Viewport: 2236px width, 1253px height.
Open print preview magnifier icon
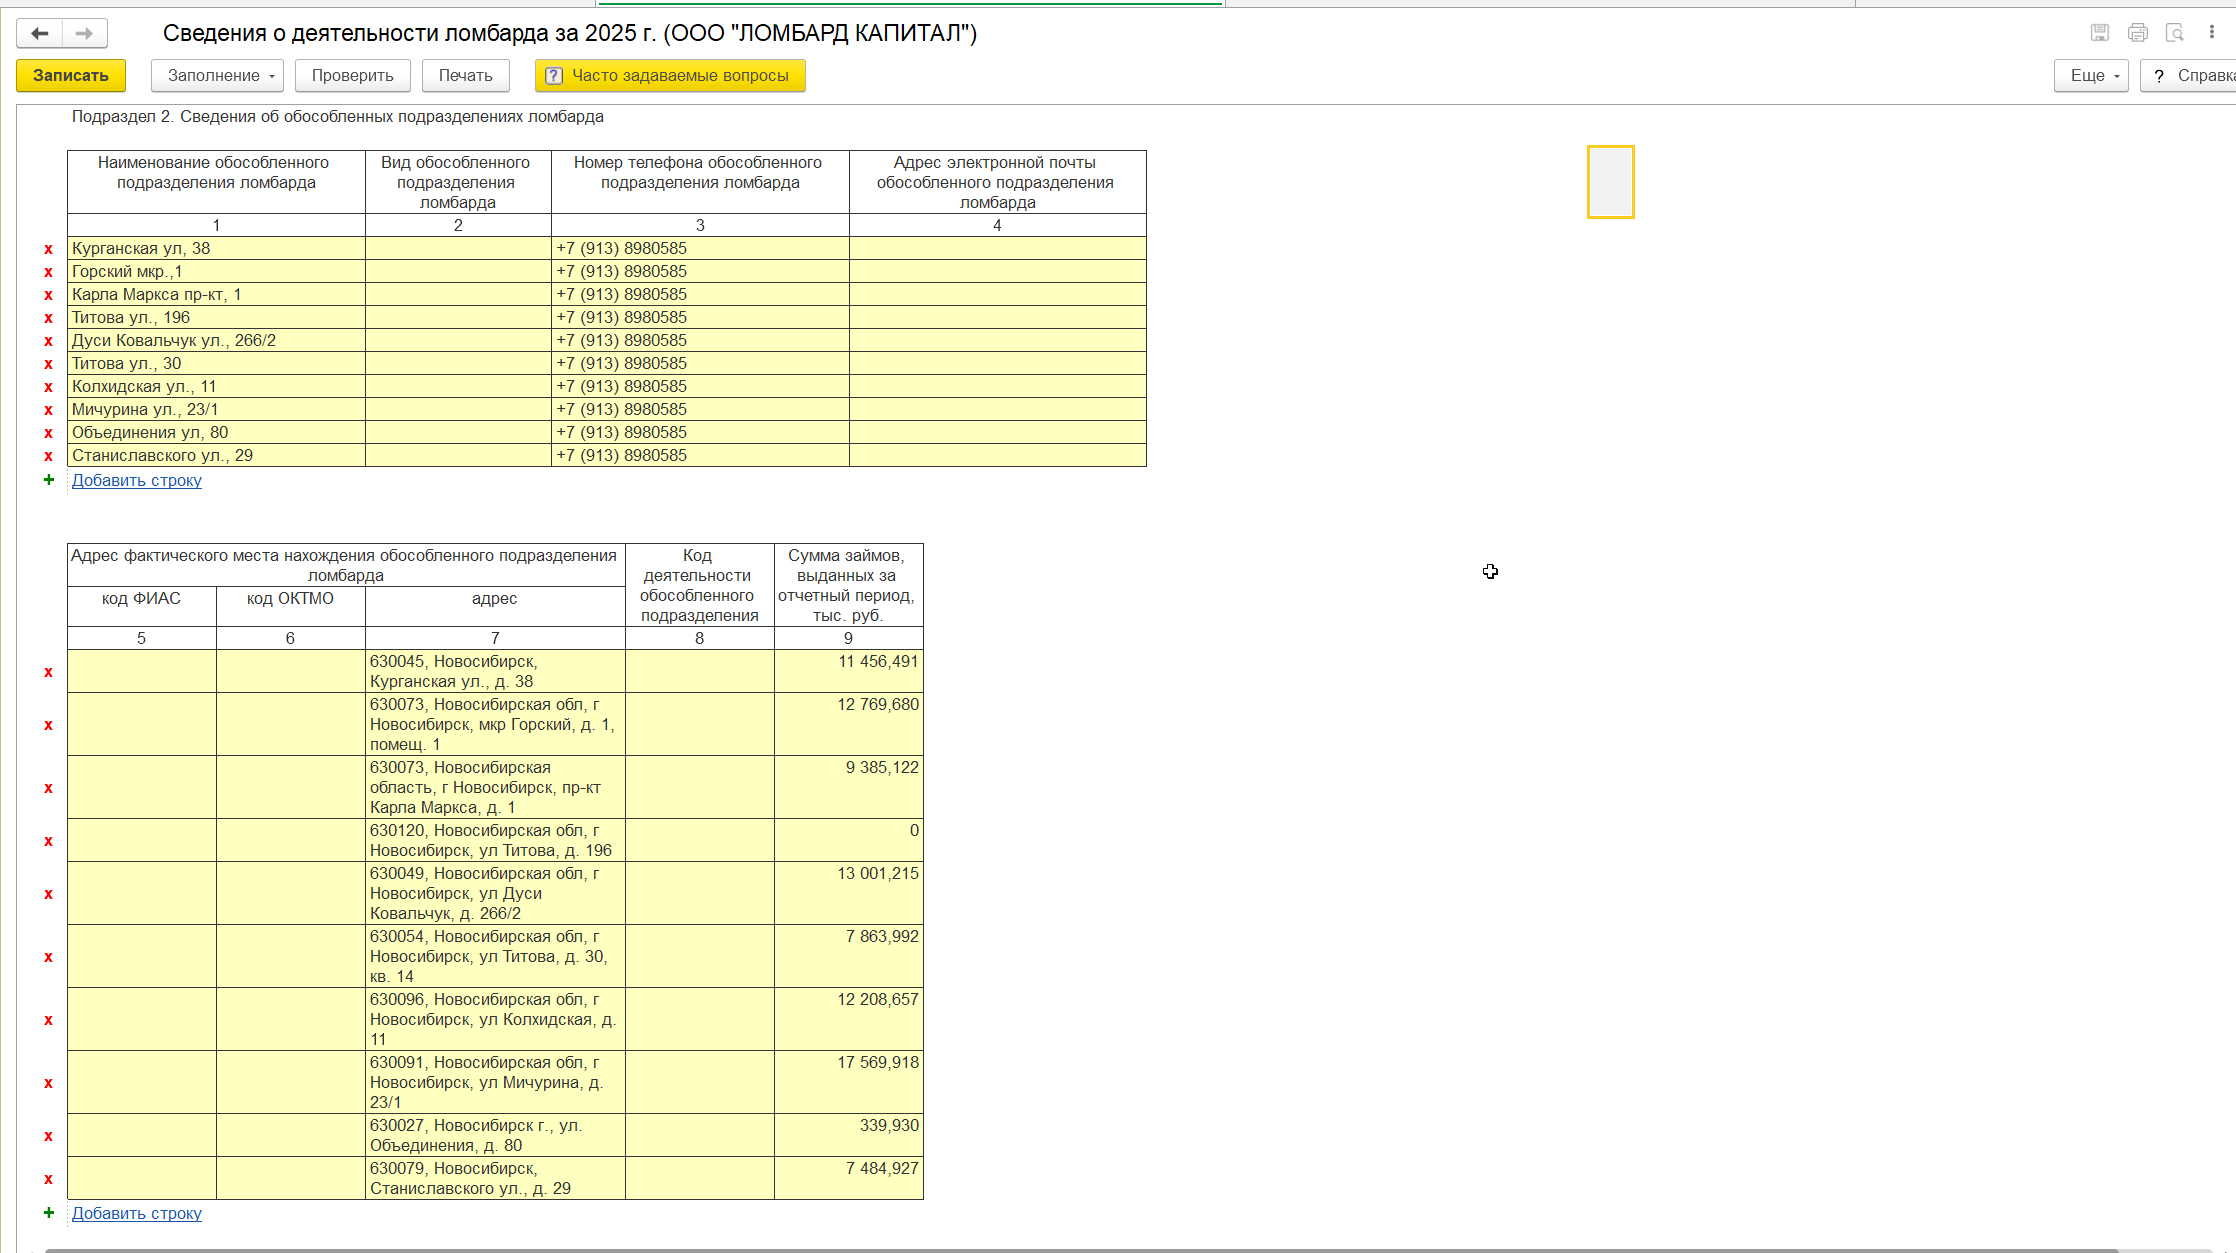click(2175, 33)
